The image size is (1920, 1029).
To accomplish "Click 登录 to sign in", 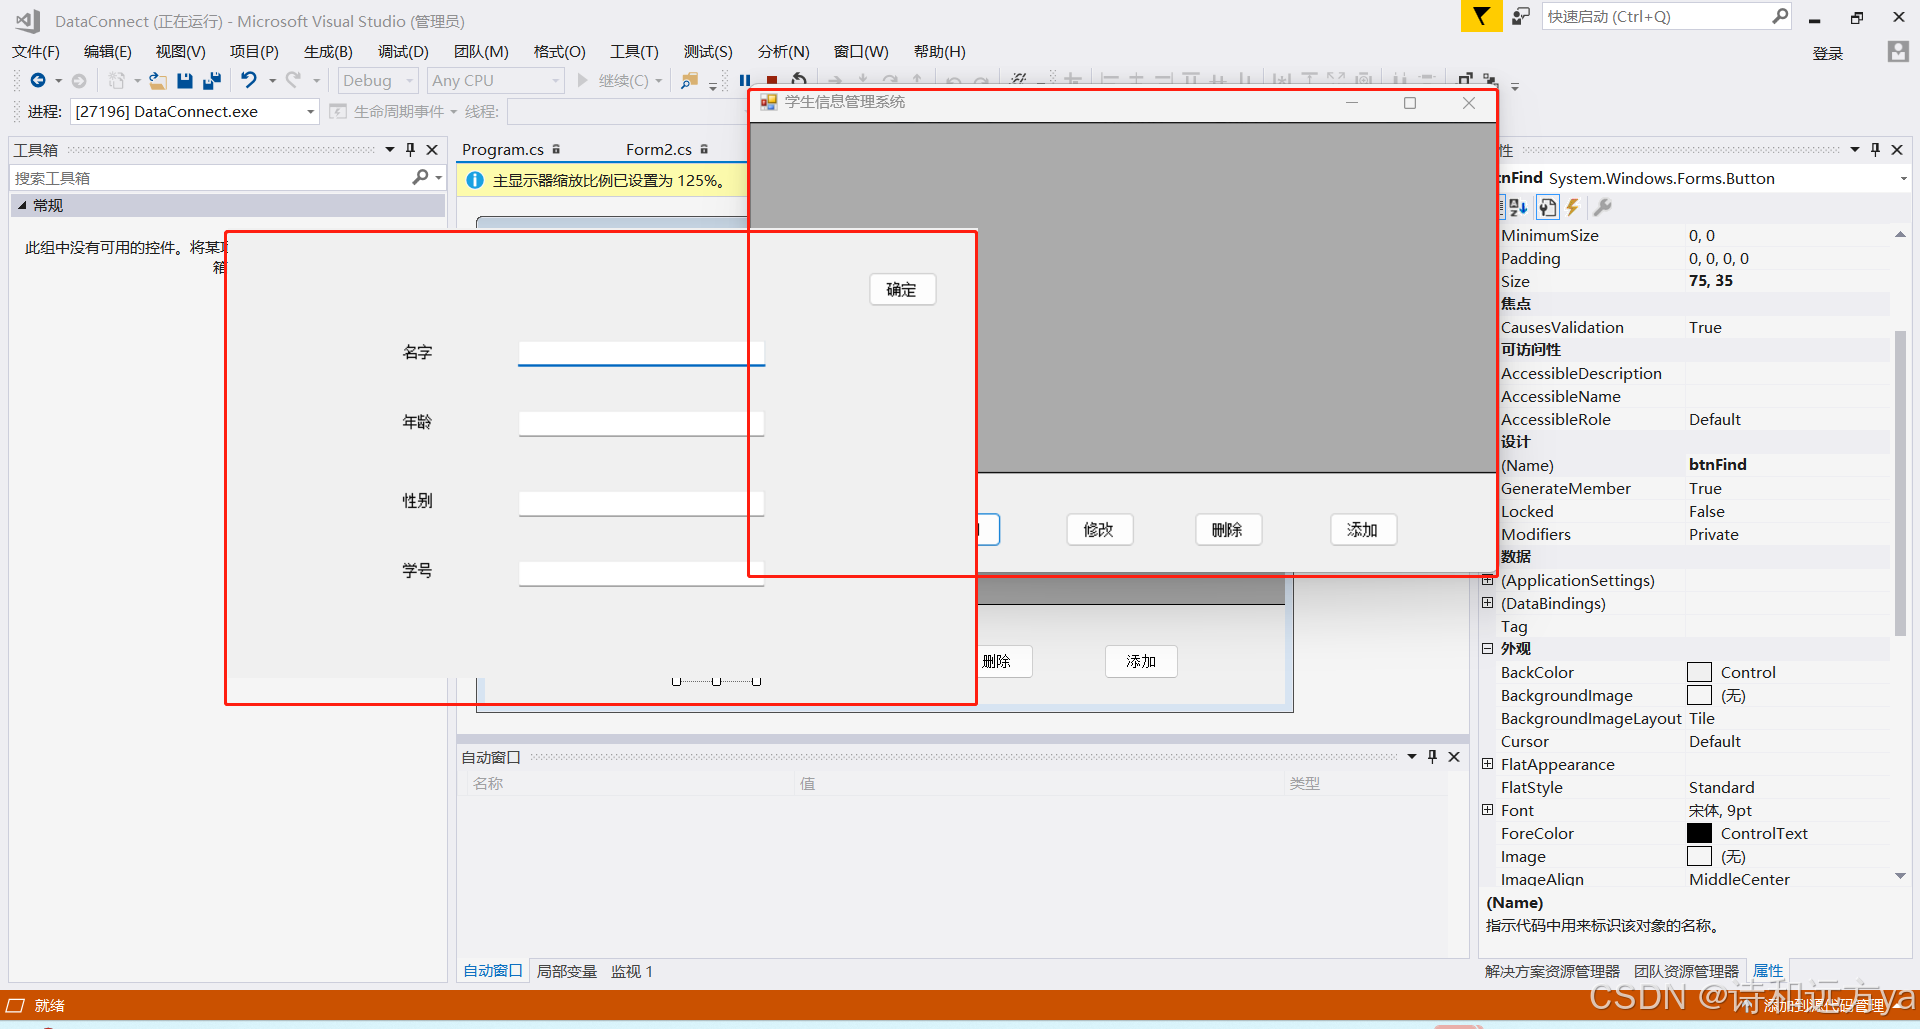I will tap(1828, 53).
